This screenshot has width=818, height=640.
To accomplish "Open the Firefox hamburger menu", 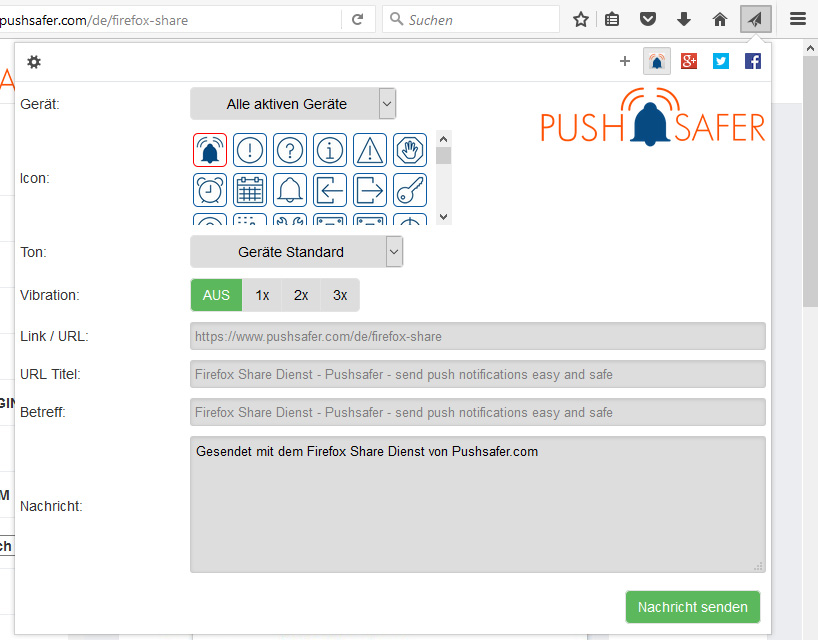I will (x=798, y=20).
